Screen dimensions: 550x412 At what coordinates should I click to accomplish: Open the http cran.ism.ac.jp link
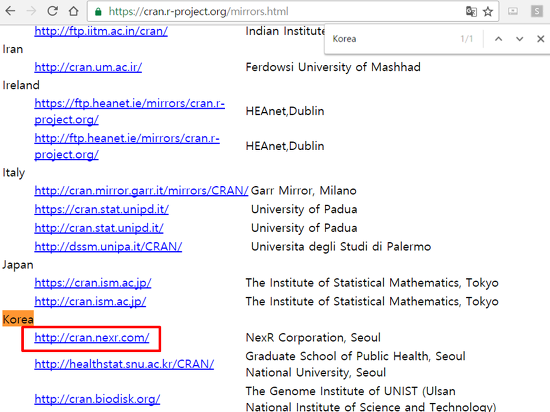pyautogui.click(x=90, y=302)
